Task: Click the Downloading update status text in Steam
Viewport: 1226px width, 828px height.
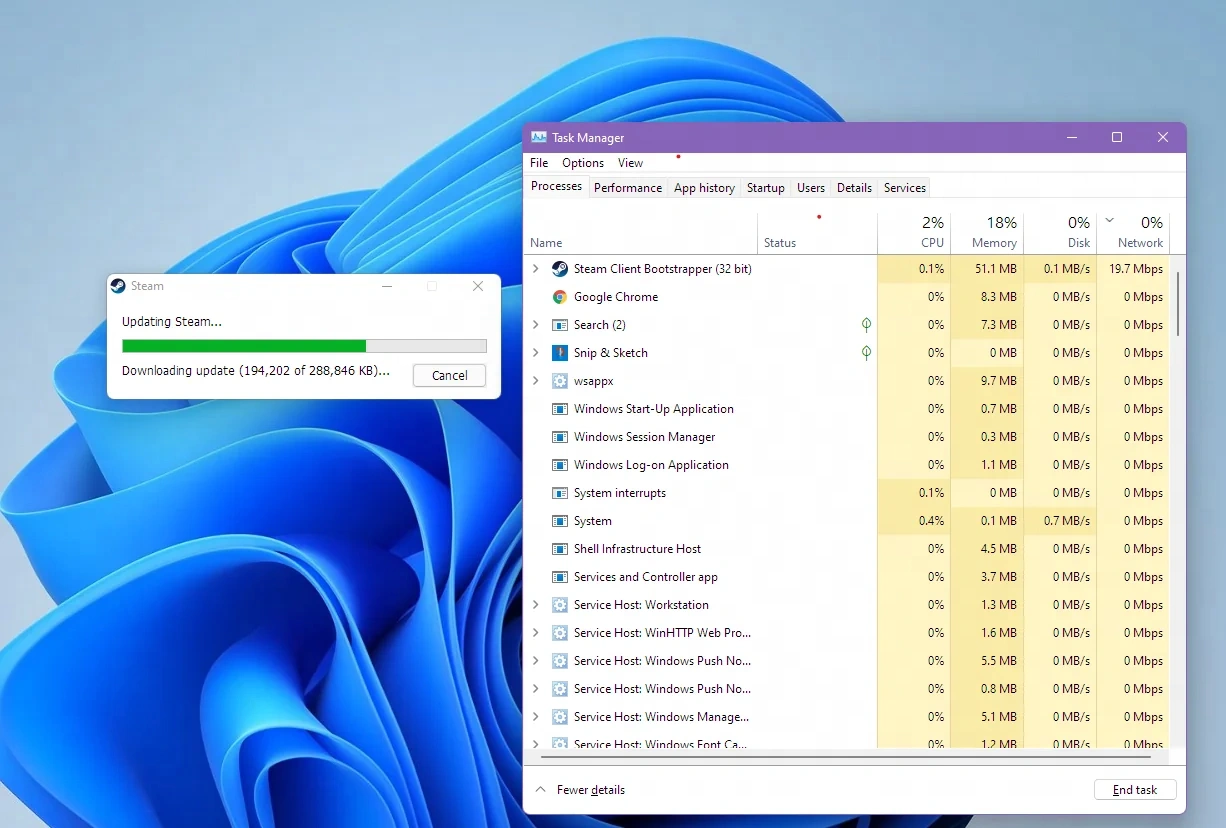Action: pos(256,371)
